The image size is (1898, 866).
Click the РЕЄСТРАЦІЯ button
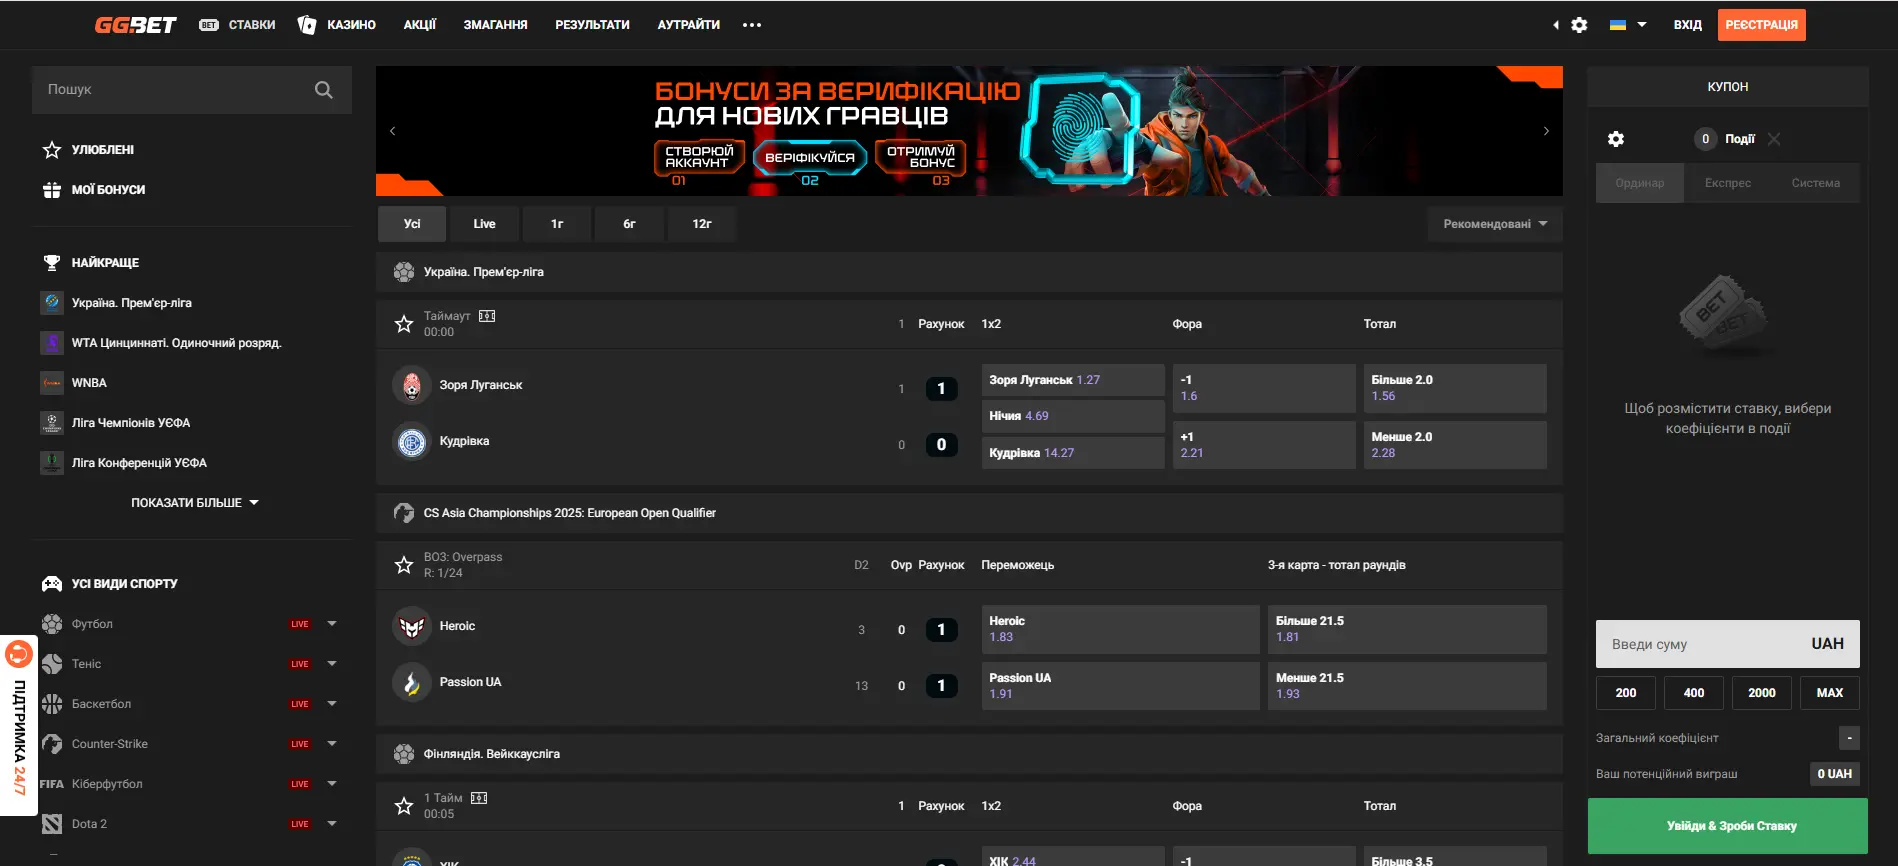click(x=1762, y=25)
